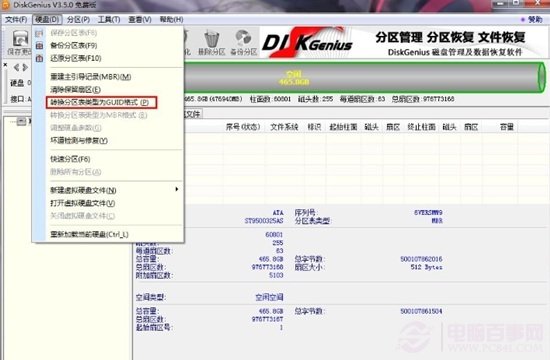550x360 pixels.
Task: Click partition table type value MBR
Action: point(437,221)
